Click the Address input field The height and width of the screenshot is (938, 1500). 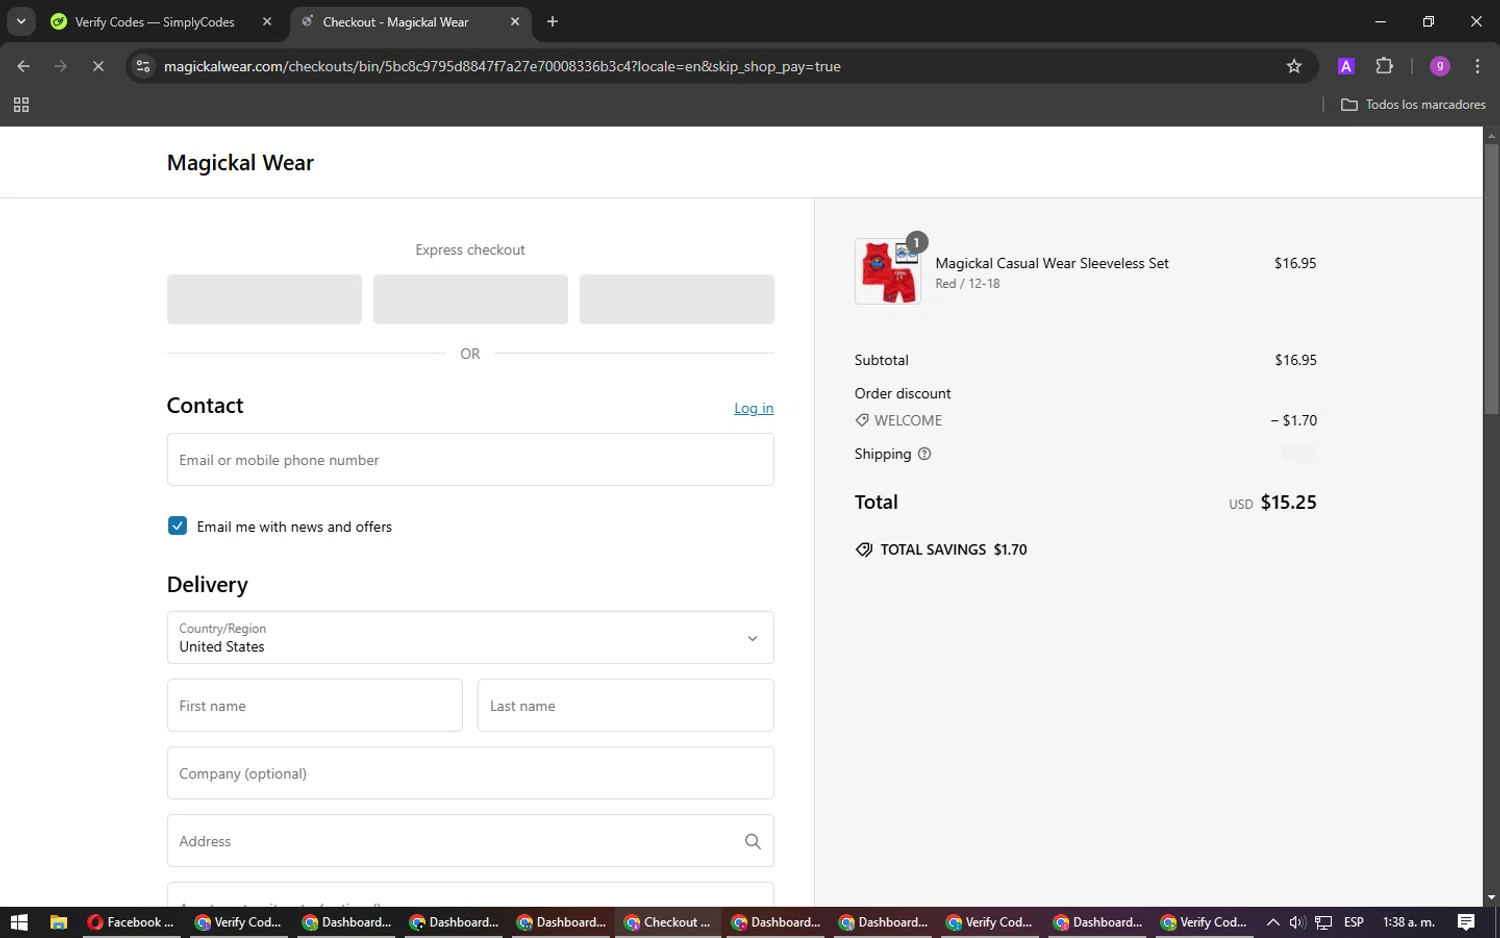[470, 841]
